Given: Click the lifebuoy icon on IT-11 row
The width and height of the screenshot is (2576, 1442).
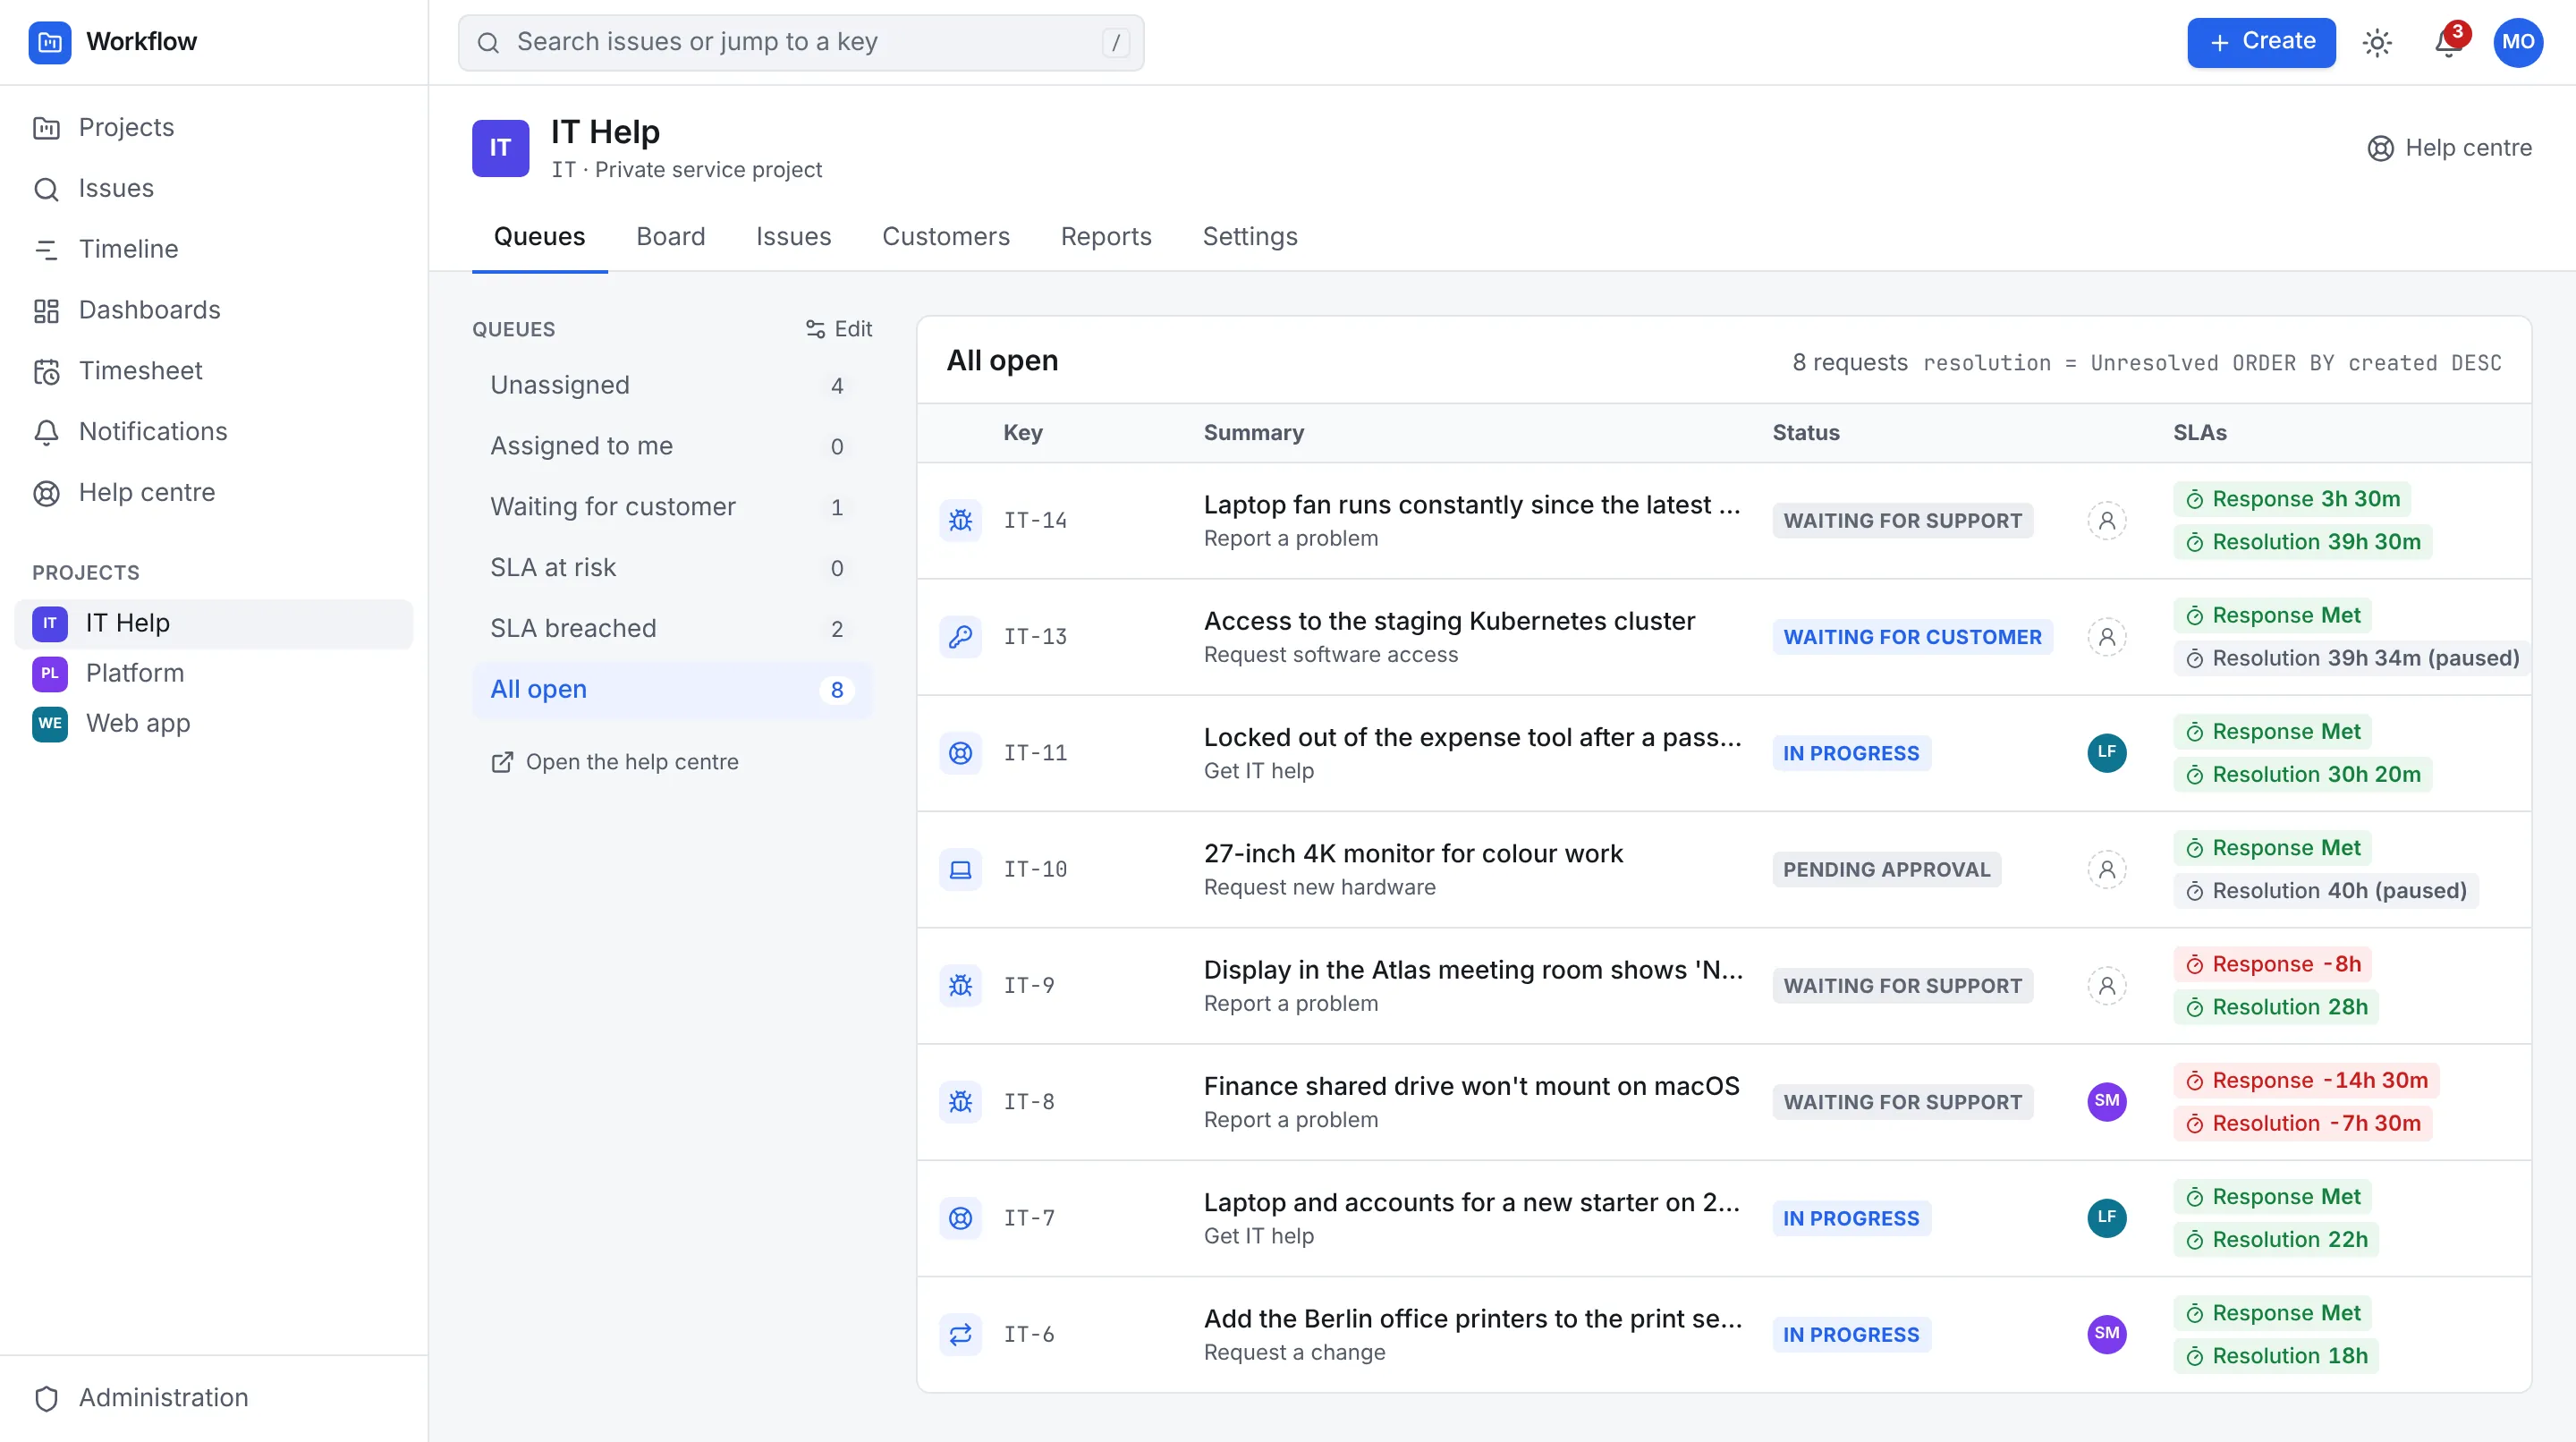Looking at the screenshot, I should (960, 752).
